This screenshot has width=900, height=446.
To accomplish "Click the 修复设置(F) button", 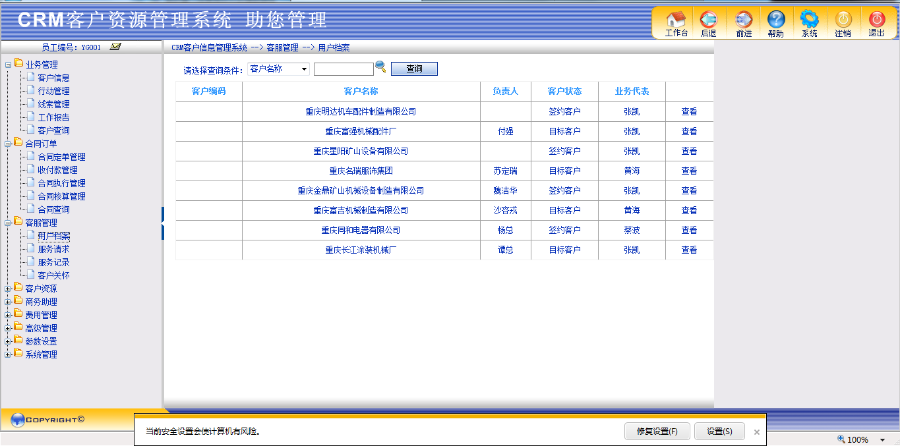I will pos(656,431).
